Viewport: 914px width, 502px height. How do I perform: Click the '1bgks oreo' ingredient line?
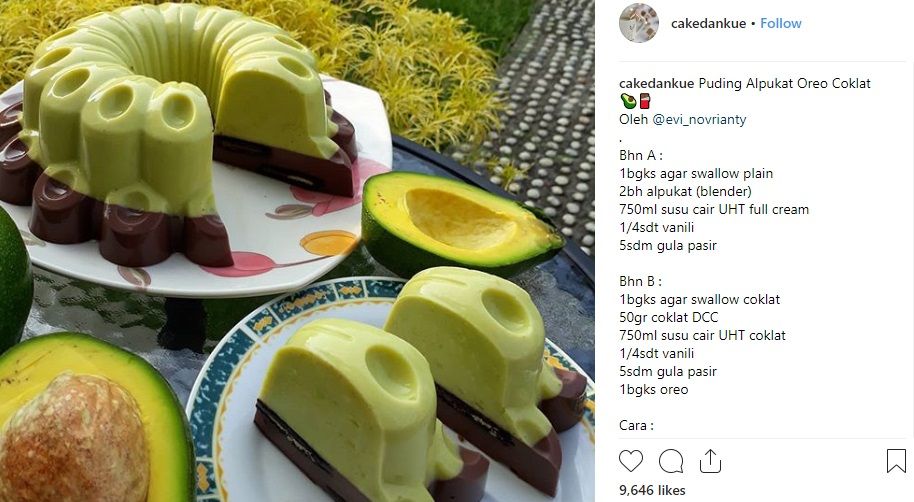(x=653, y=389)
